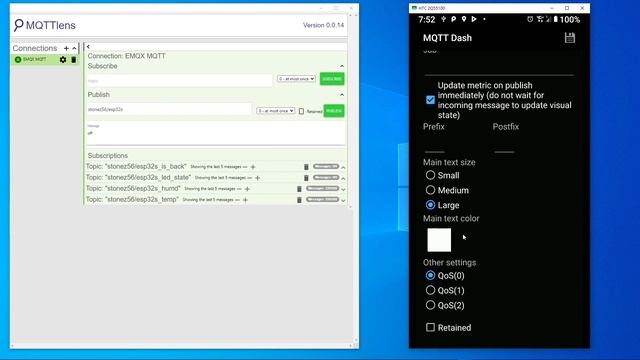Increase messages shown for esp32s_led_state topic

(x=258, y=178)
